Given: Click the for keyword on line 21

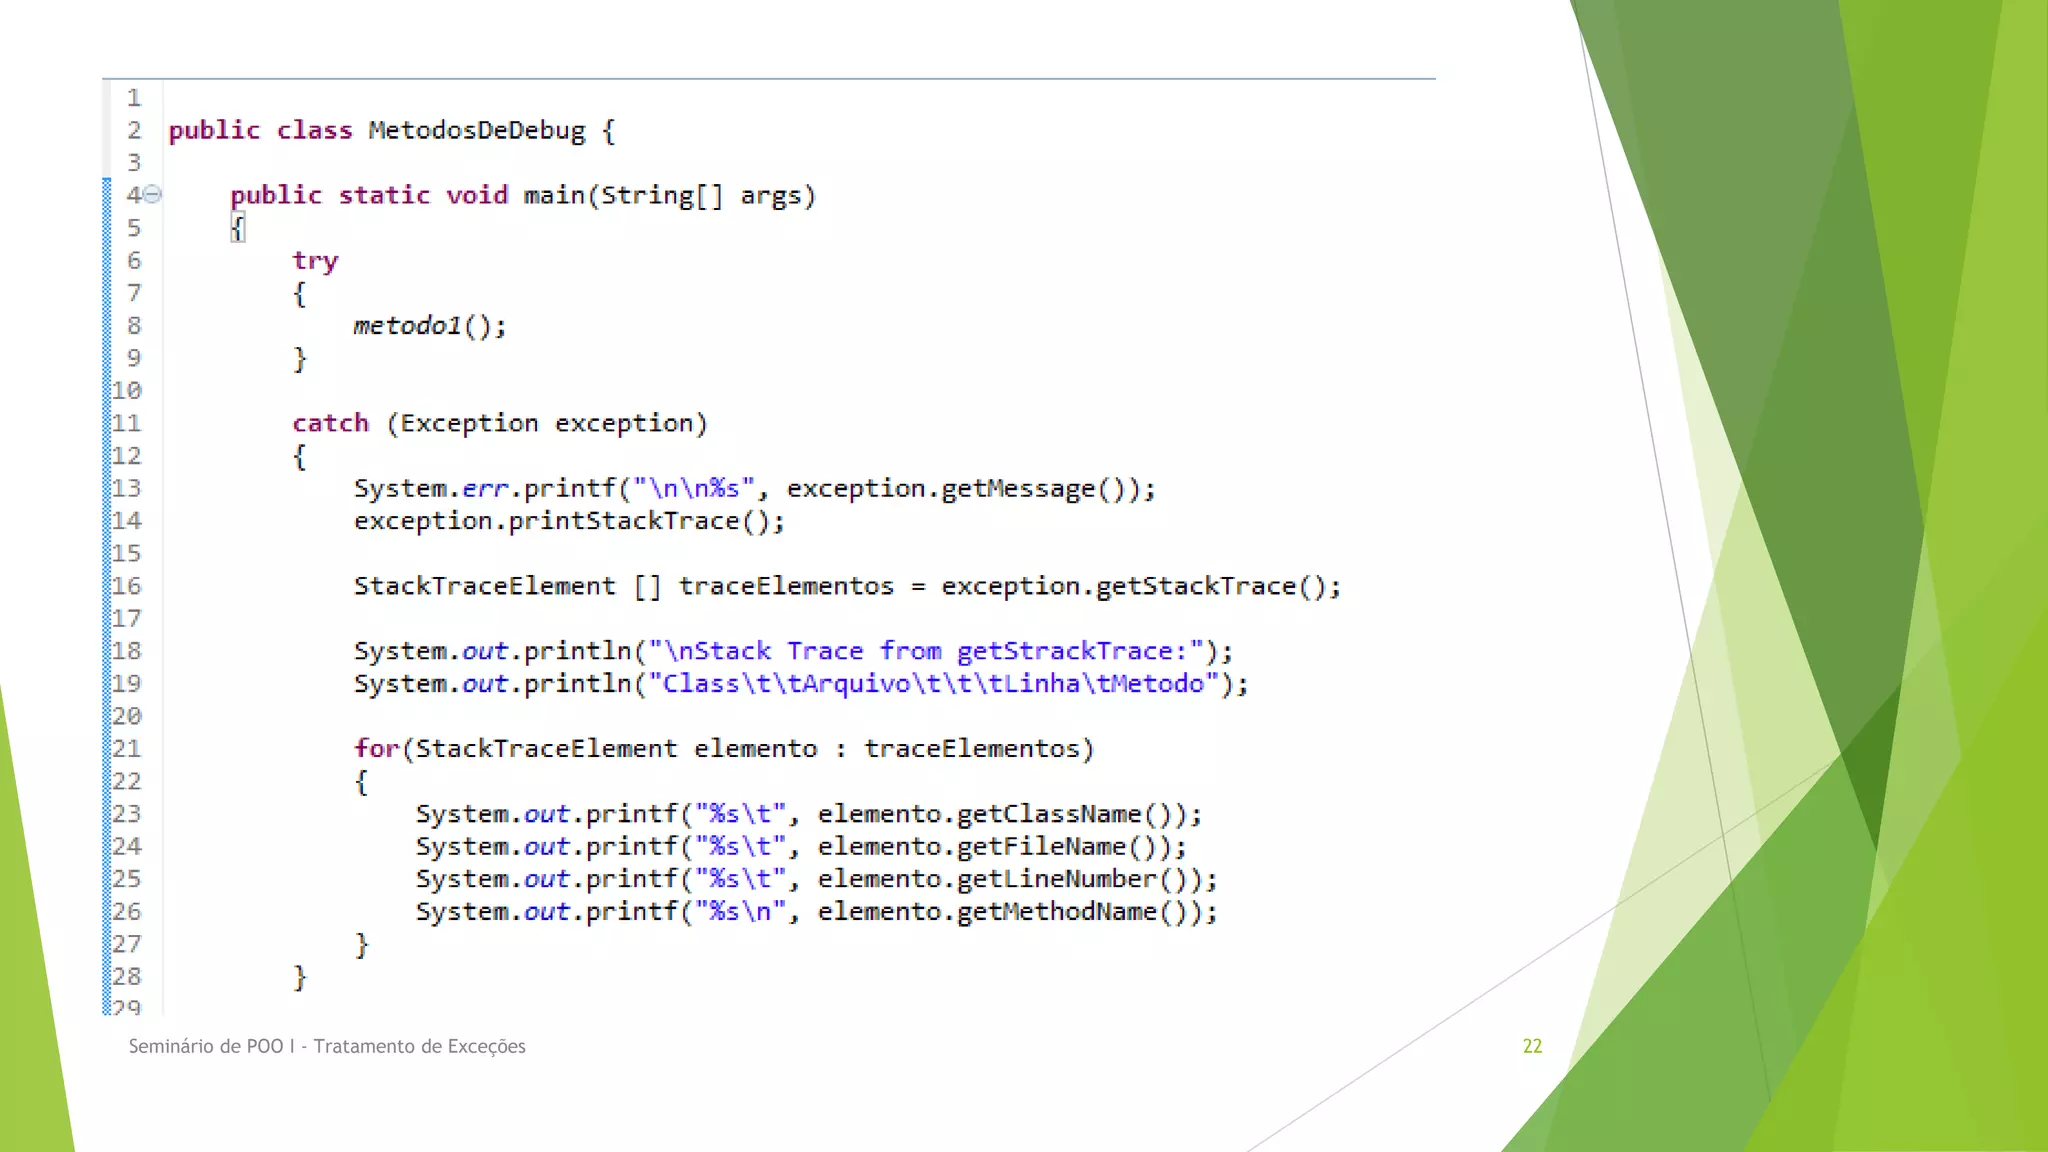Looking at the screenshot, I should point(376,749).
